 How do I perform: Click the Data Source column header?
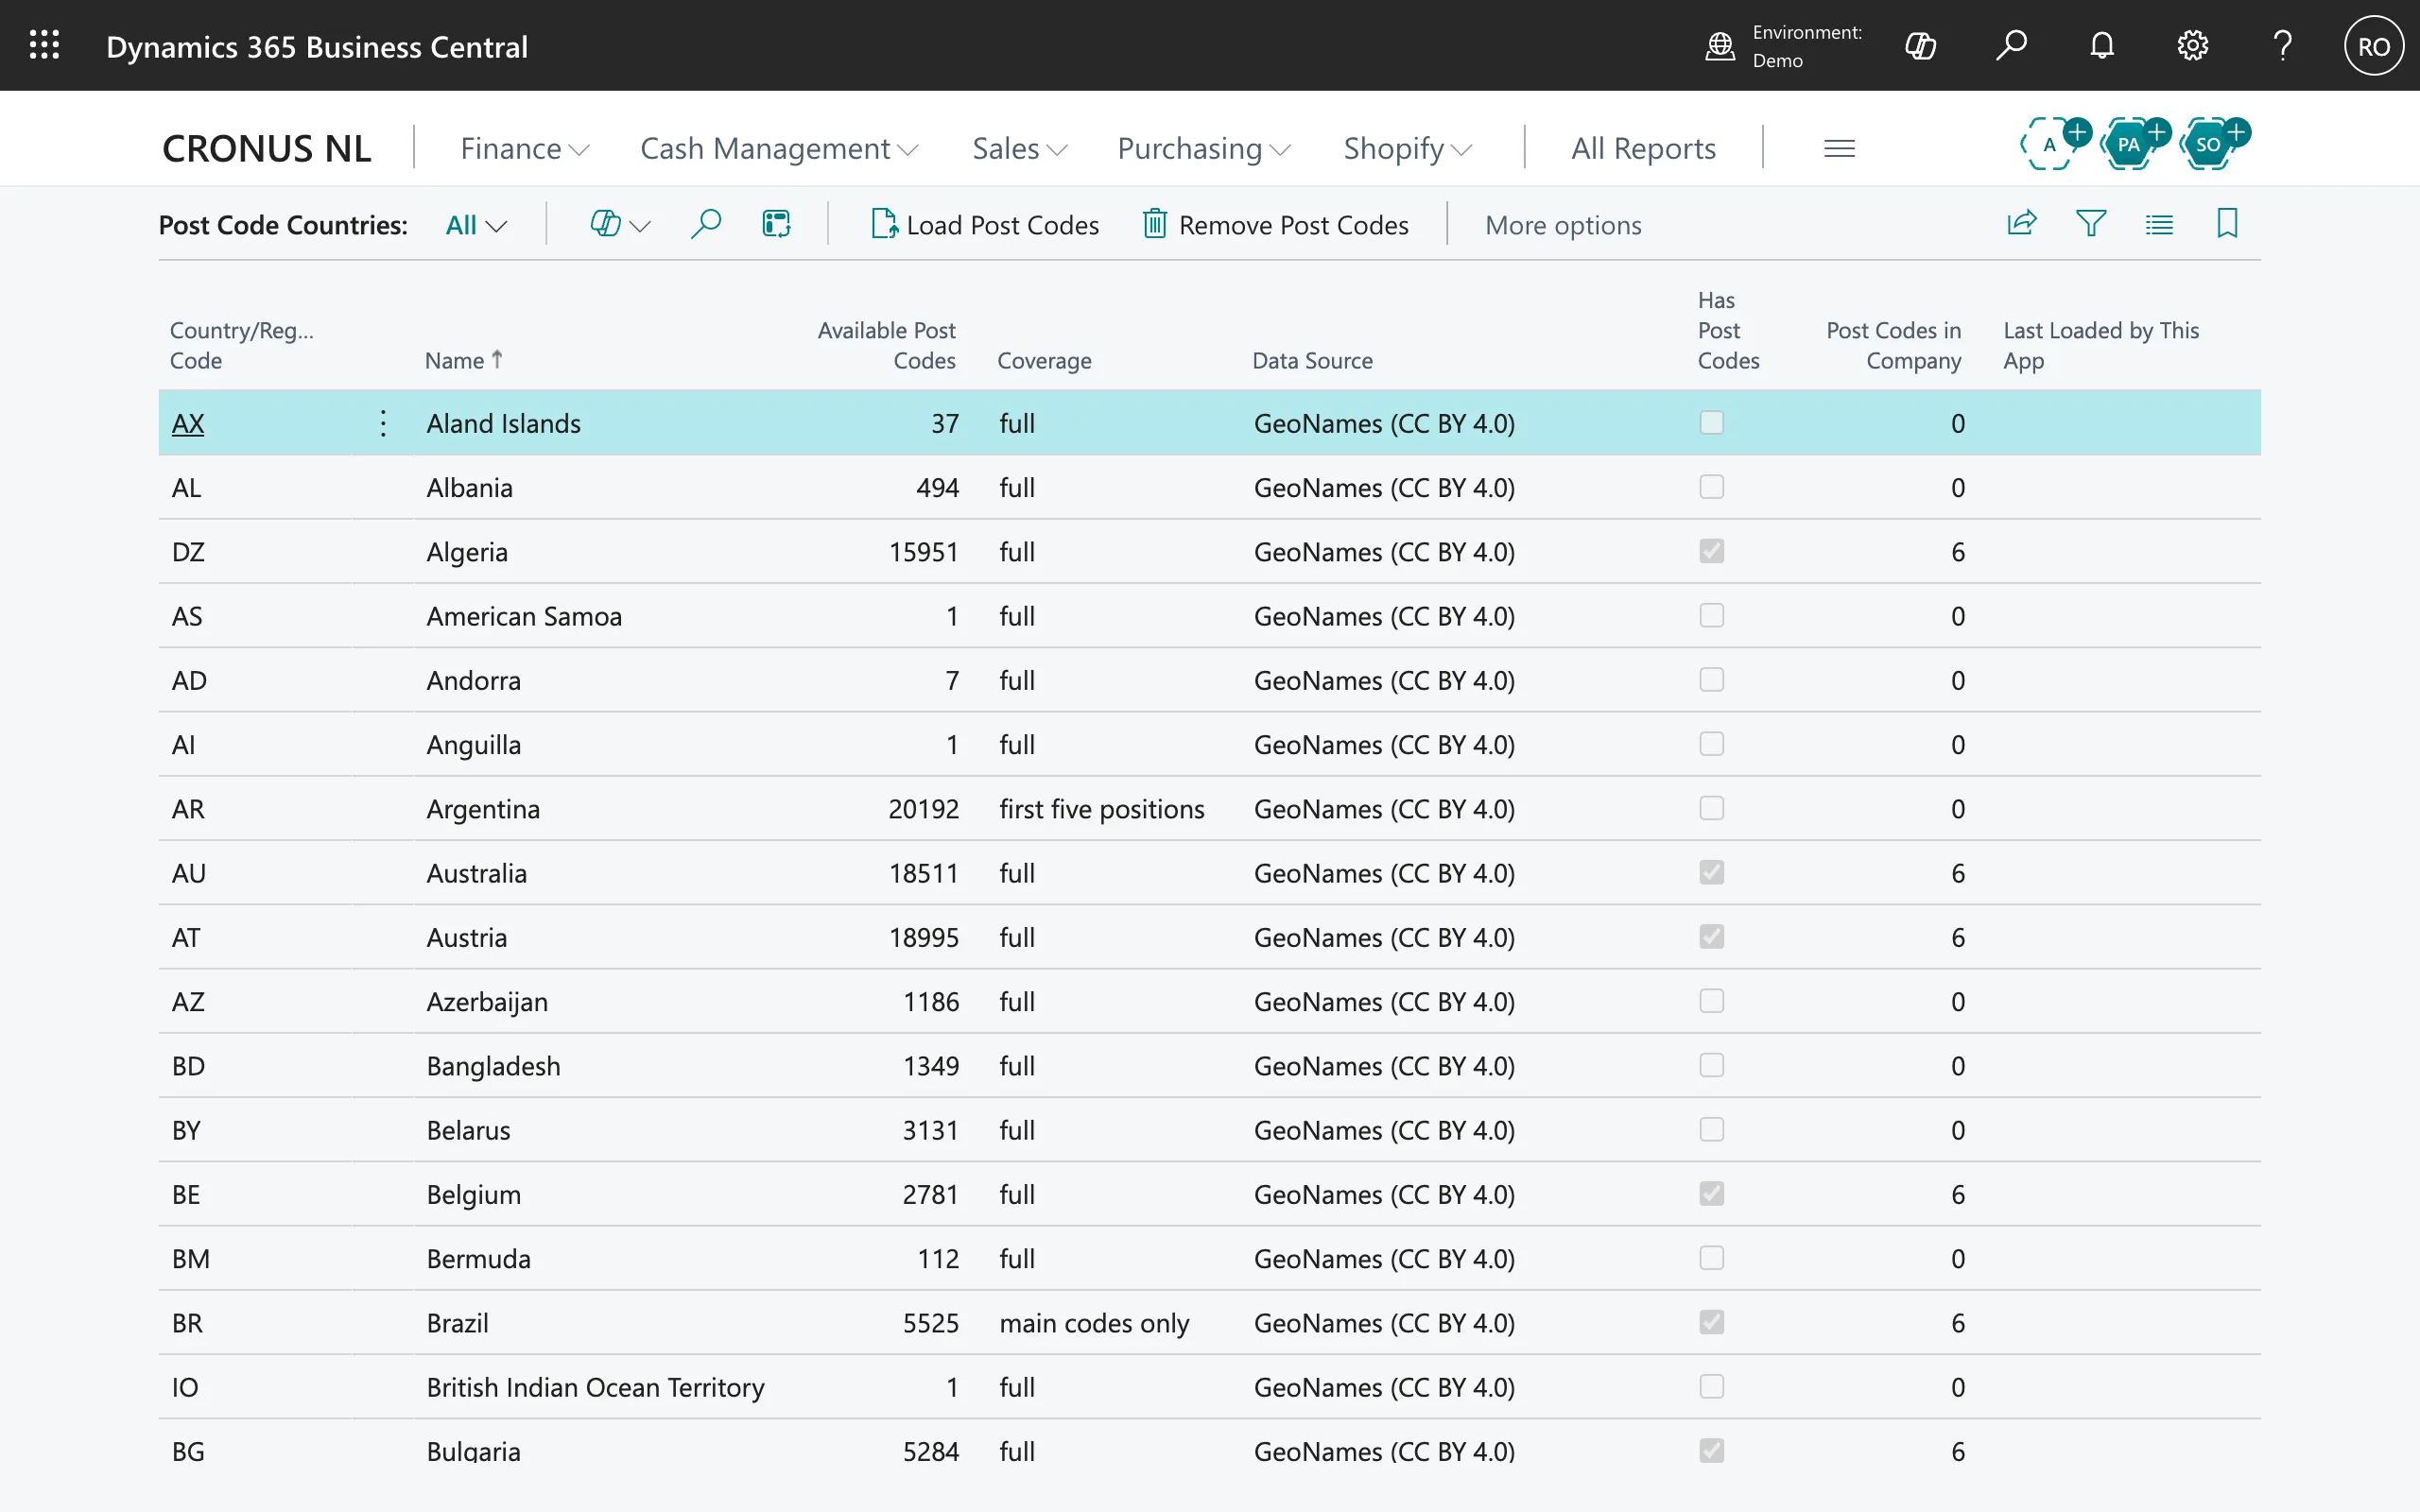(x=1312, y=360)
